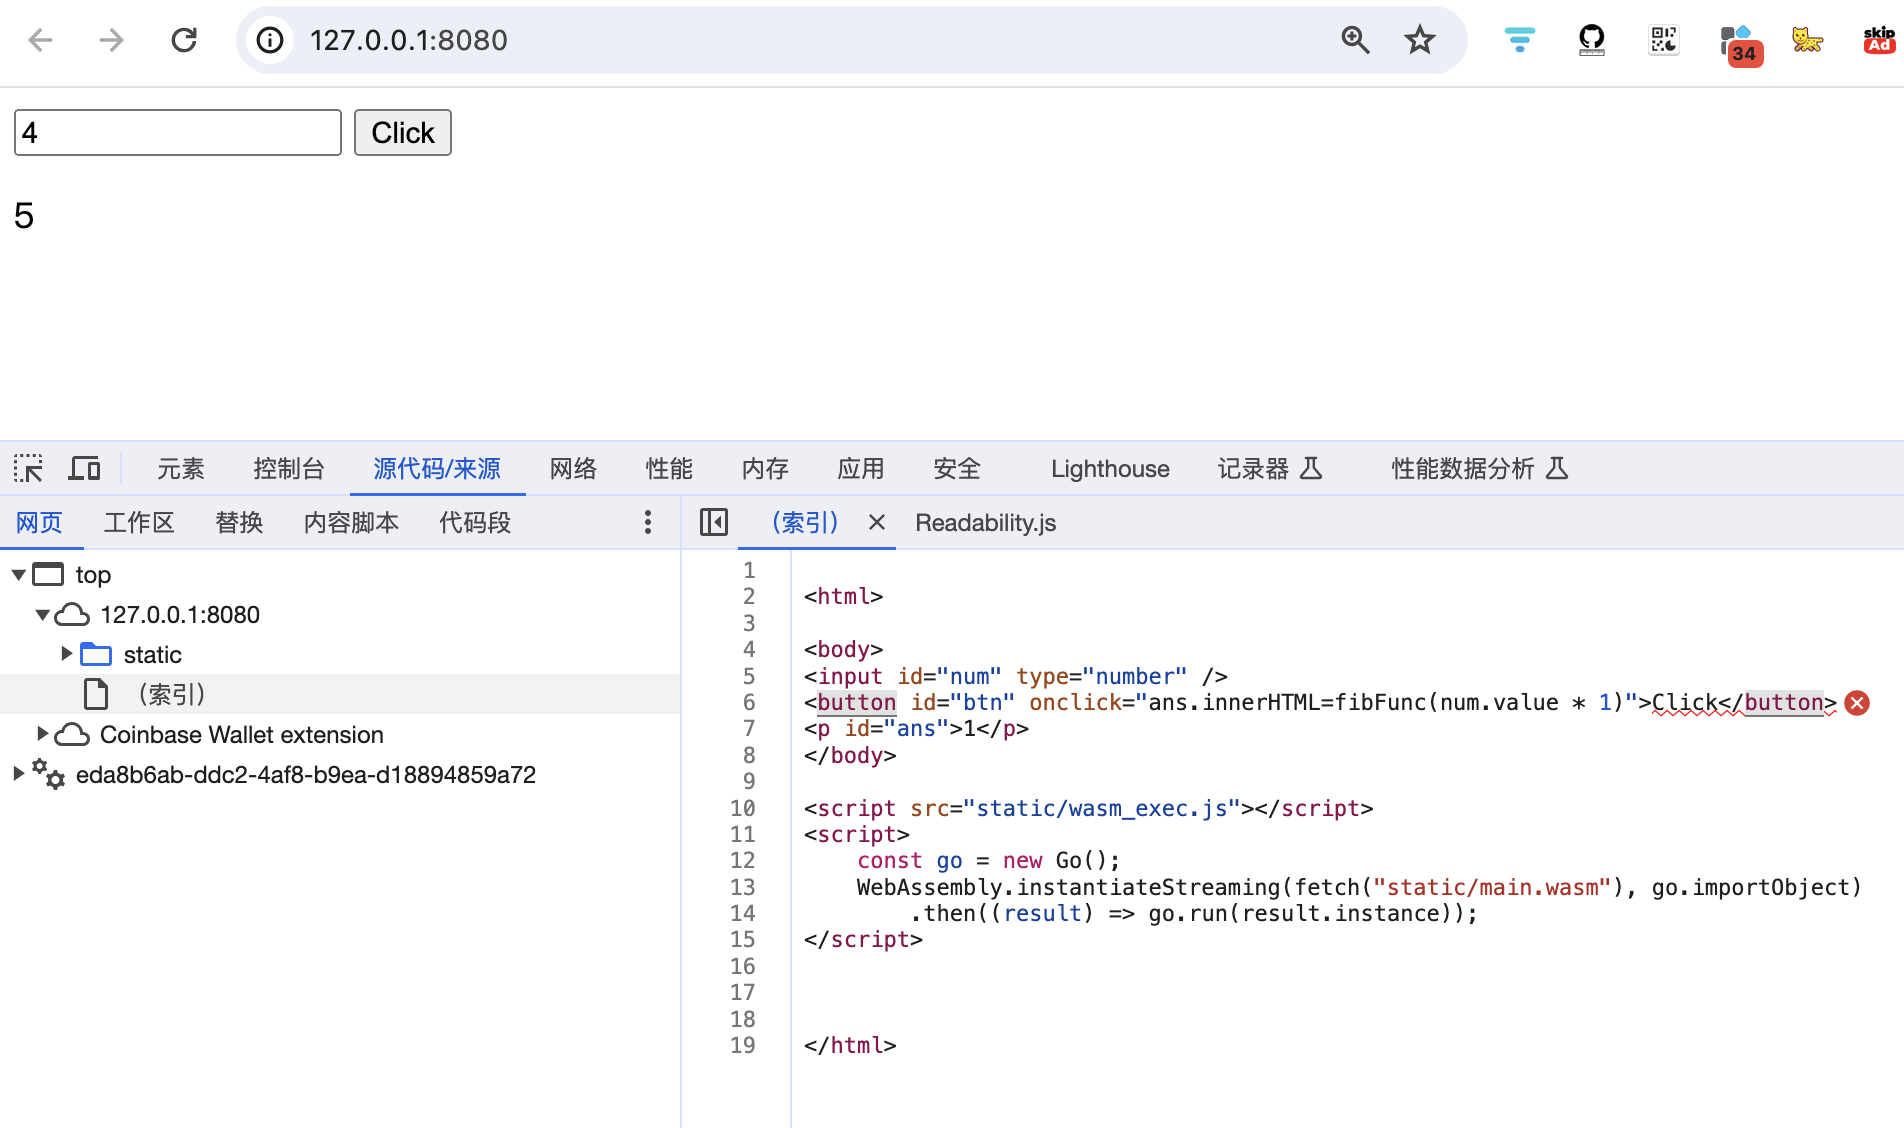Switch to the 网络 panel tab
The image size is (1904, 1128).
click(573, 469)
